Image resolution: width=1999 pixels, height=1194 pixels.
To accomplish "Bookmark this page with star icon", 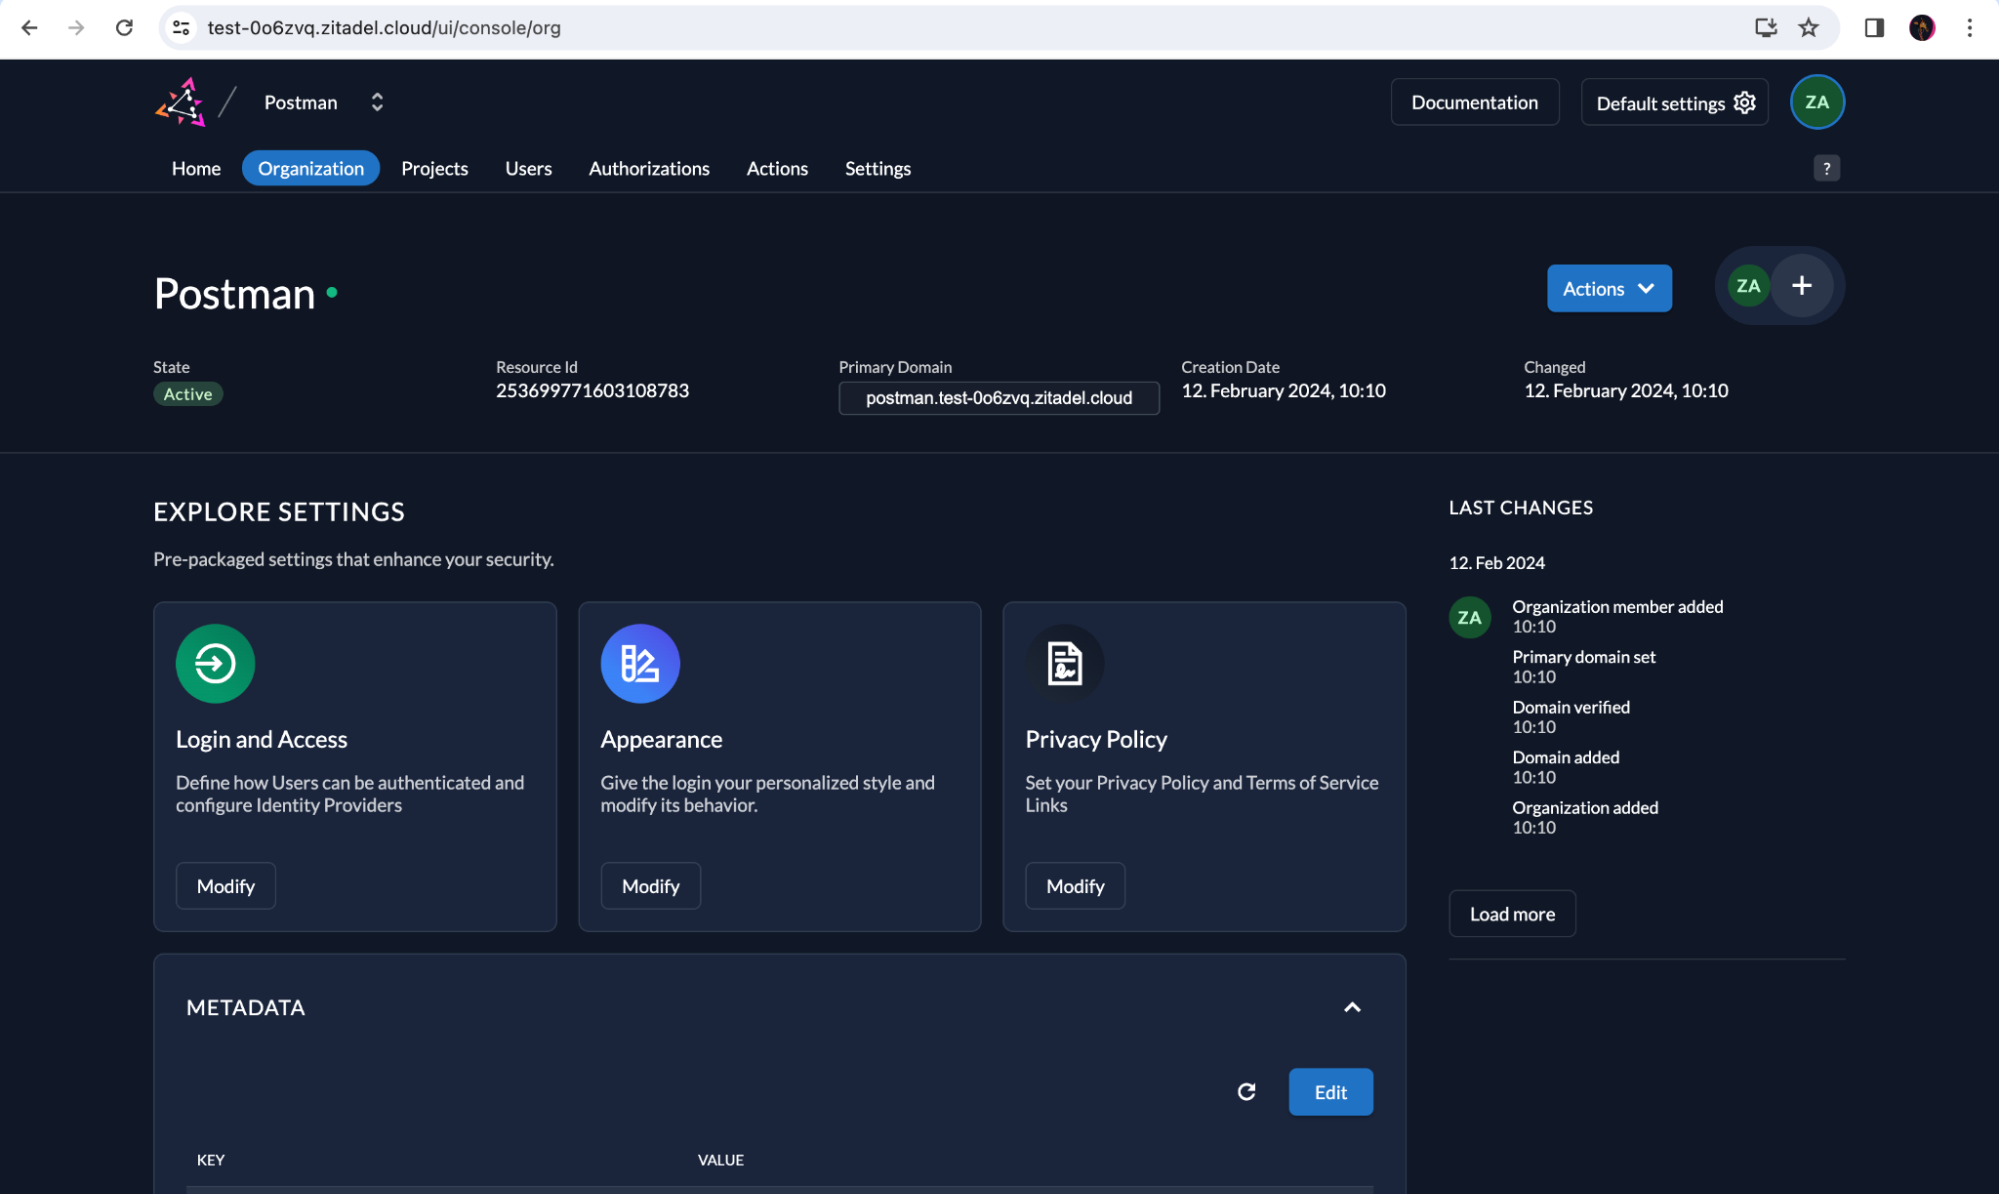I will [x=1808, y=28].
